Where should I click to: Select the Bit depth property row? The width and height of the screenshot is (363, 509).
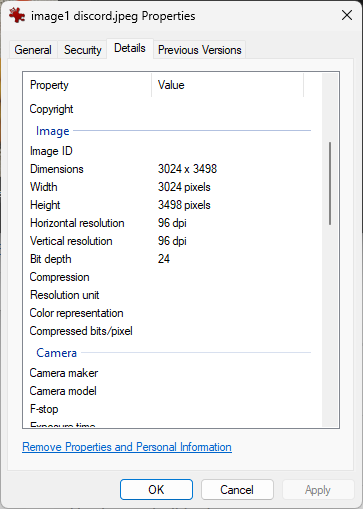pyautogui.click(x=170, y=259)
